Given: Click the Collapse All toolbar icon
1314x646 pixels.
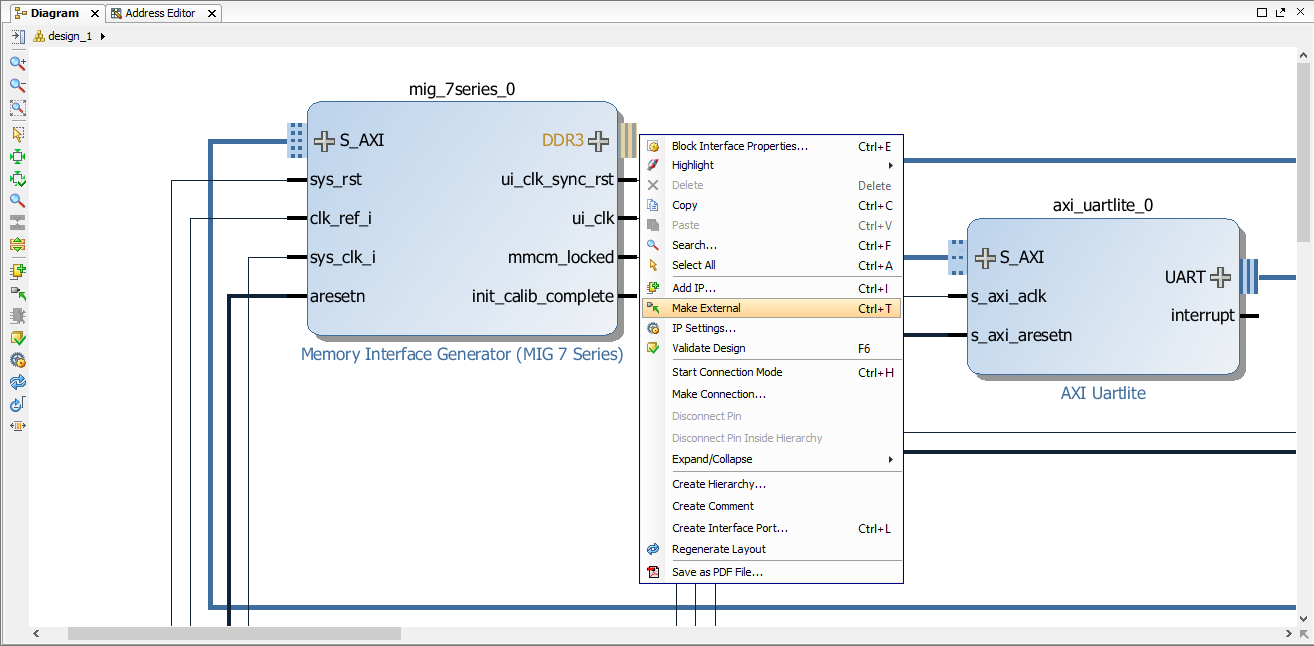Looking at the screenshot, I should [x=17, y=222].
